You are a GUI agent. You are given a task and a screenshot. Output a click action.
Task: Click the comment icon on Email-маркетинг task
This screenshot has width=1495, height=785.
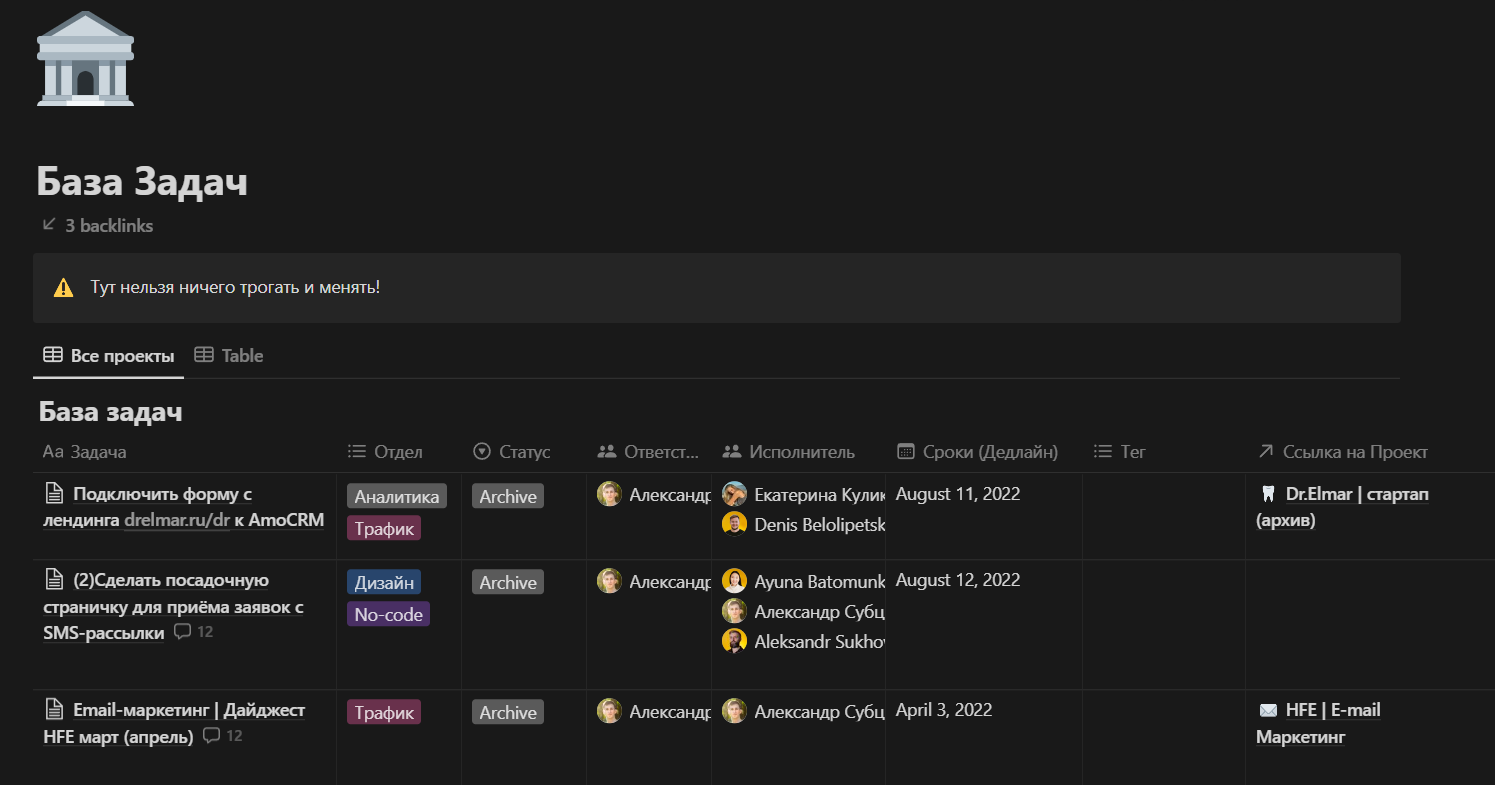tap(211, 736)
